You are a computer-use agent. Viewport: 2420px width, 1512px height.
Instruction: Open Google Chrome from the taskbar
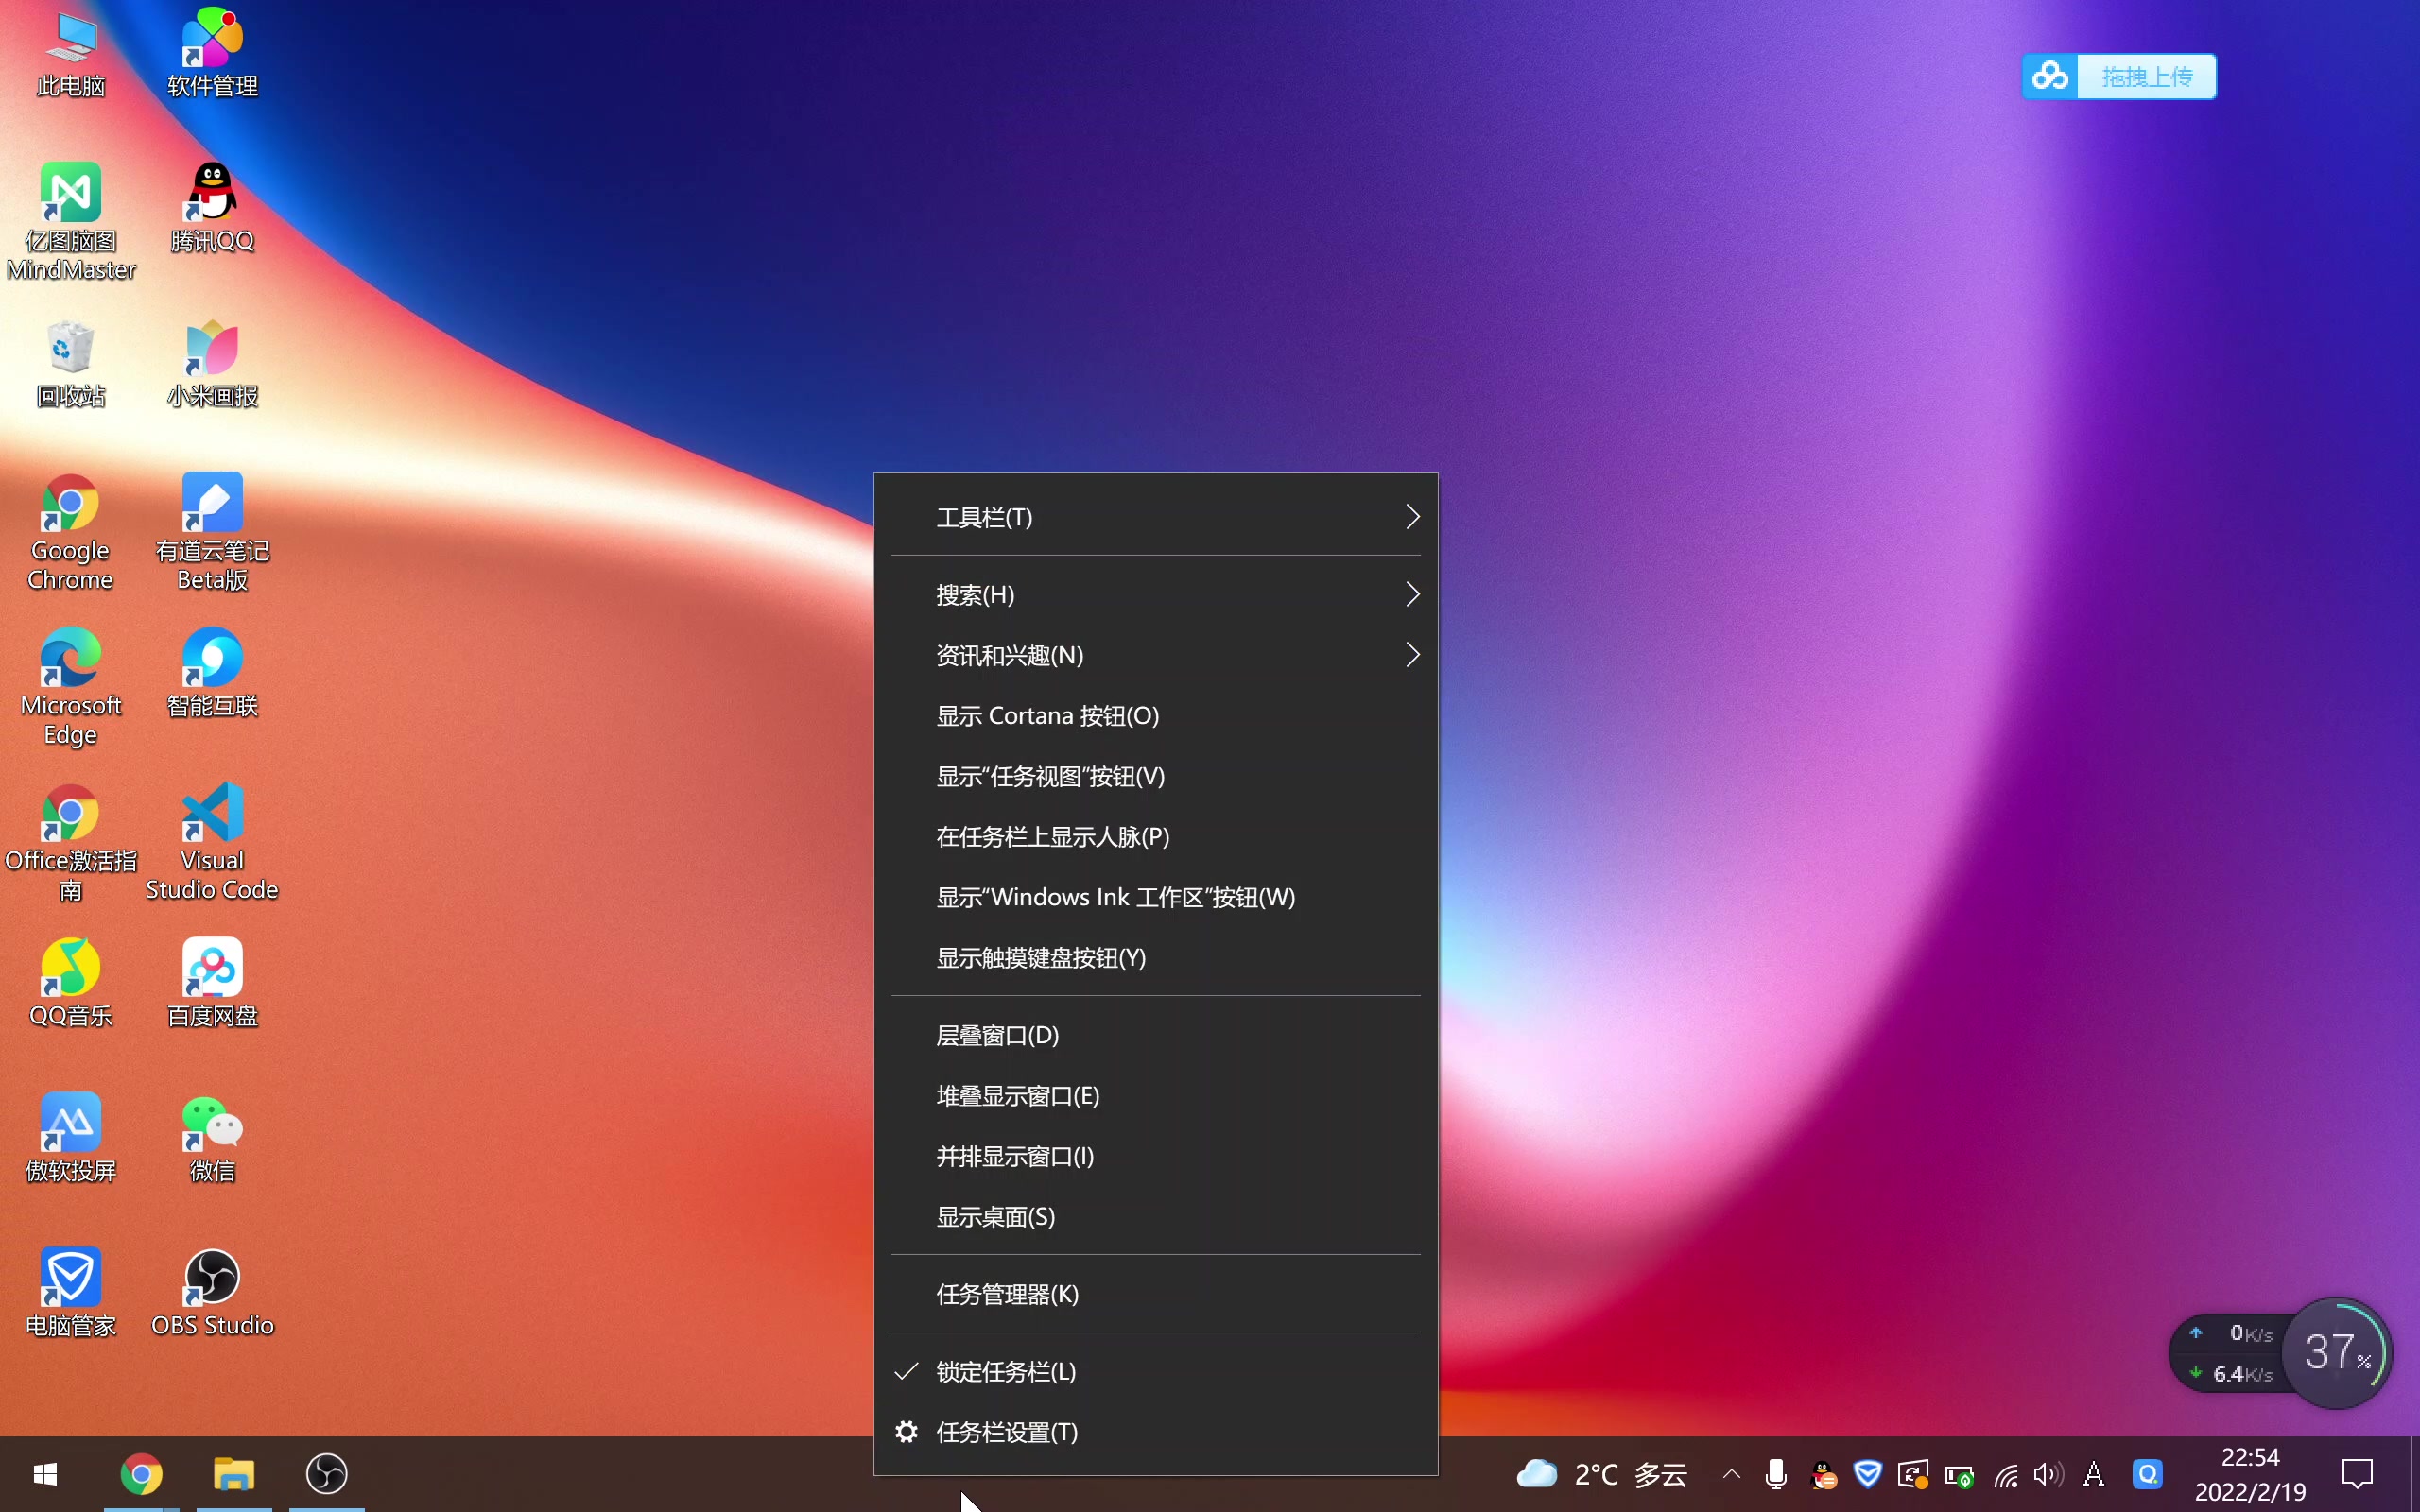(141, 1474)
